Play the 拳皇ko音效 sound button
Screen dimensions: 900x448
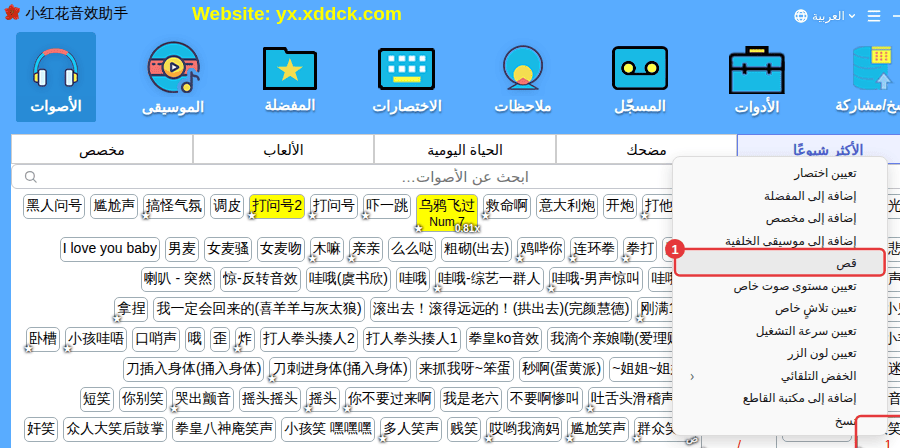[504, 339]
